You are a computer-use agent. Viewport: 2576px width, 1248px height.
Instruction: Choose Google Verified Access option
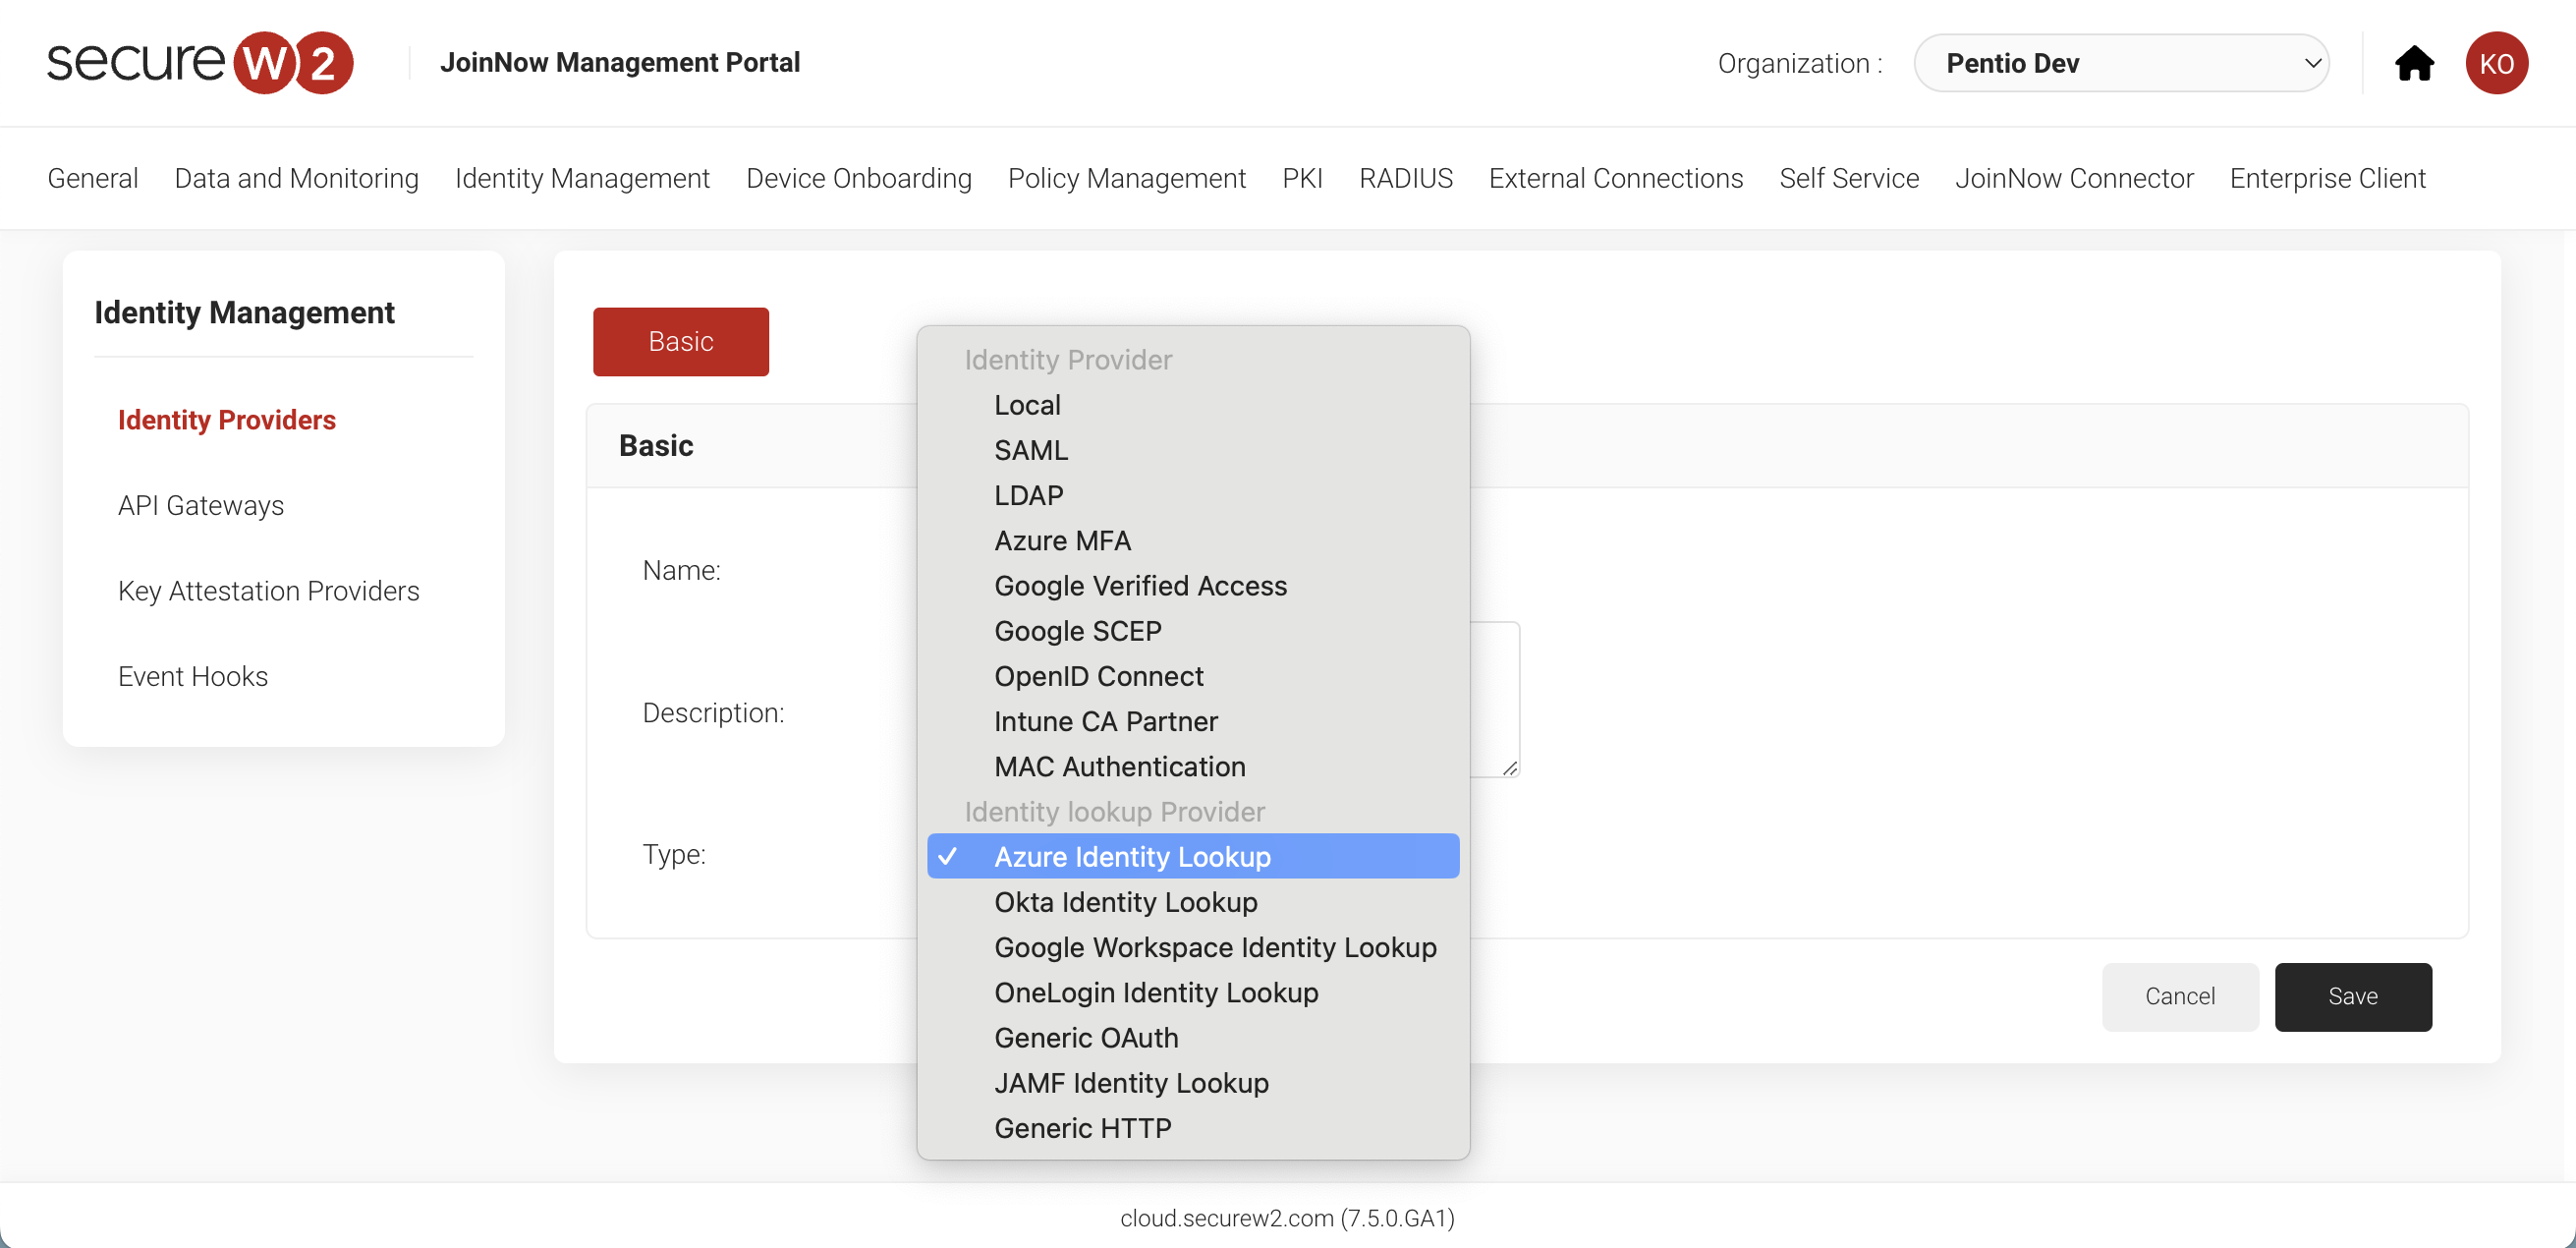click(1192, 585)
